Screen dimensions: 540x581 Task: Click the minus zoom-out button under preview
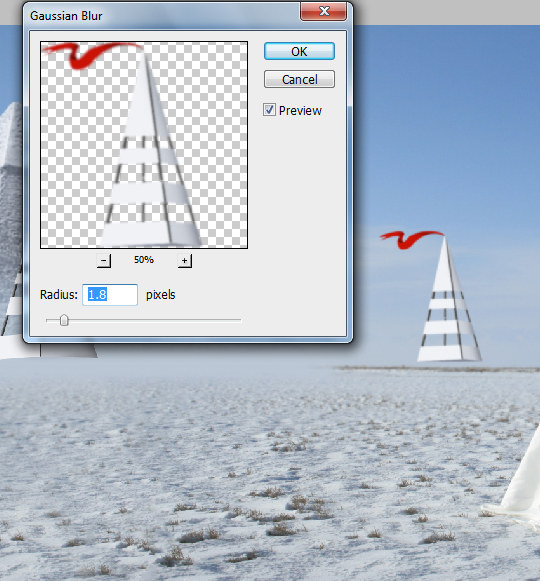click(x=104, y=260)
